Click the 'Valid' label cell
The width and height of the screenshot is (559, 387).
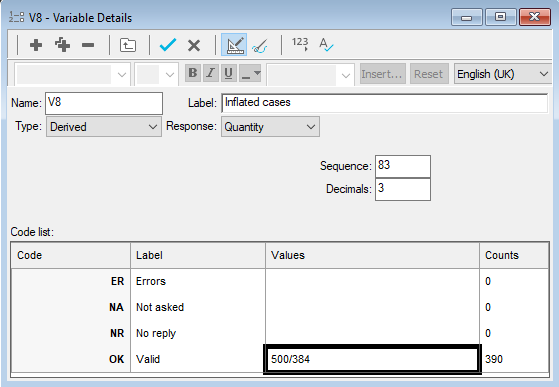click(x=198, y=359)
